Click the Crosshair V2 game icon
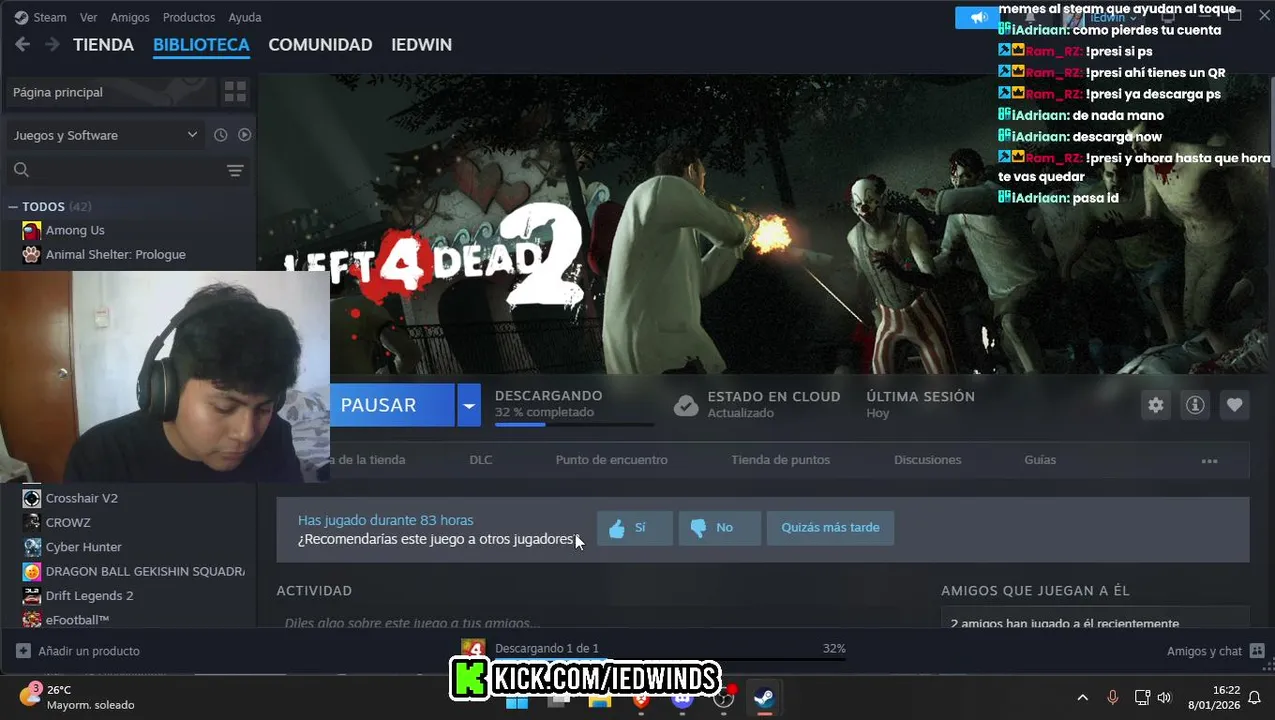The image size is (1275, 720). coord(31,498)
